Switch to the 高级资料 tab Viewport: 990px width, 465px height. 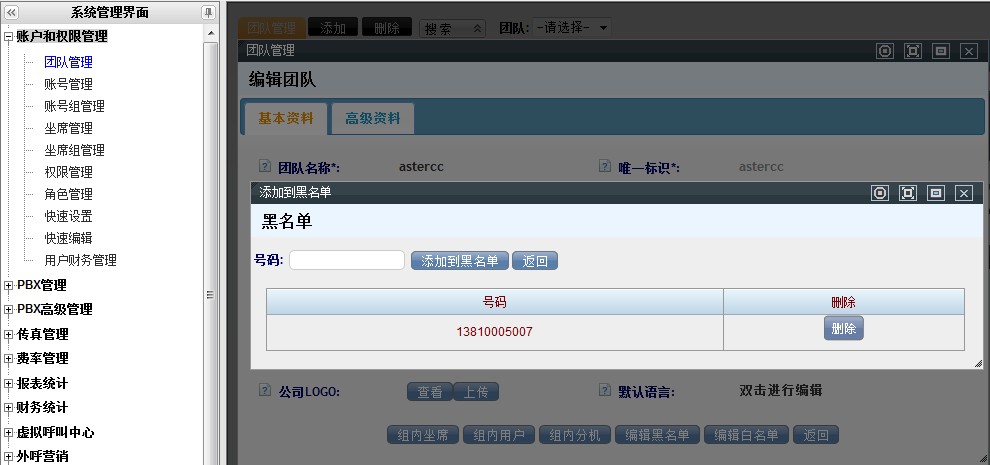coord(372,118)
